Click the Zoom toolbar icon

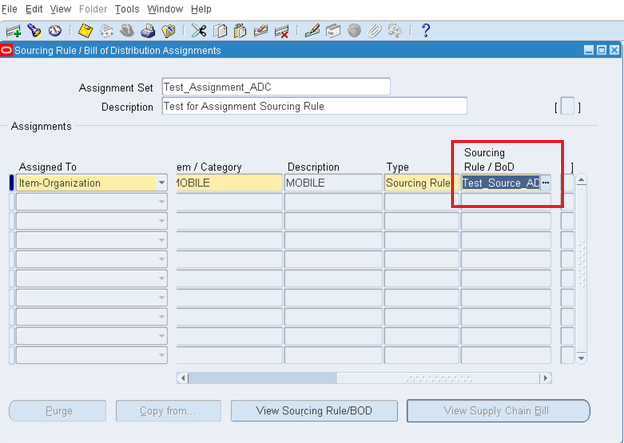(333, 31)
